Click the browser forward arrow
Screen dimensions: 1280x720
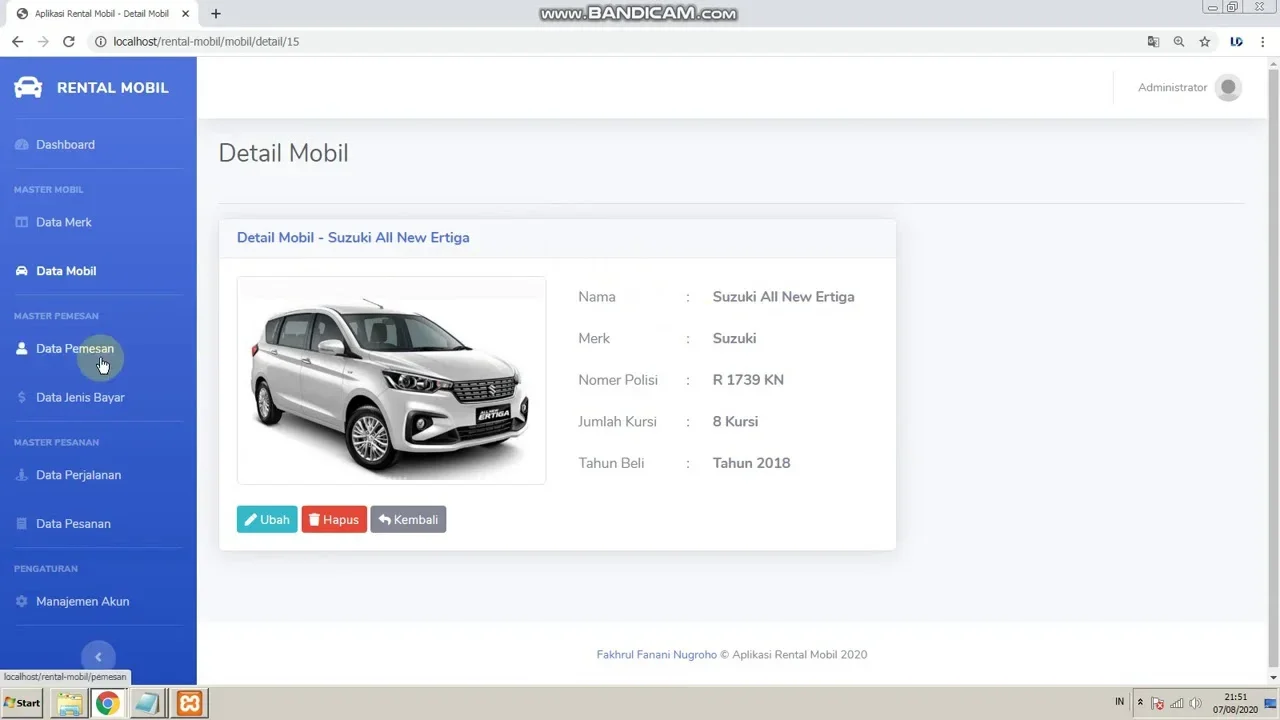point(43,41)
